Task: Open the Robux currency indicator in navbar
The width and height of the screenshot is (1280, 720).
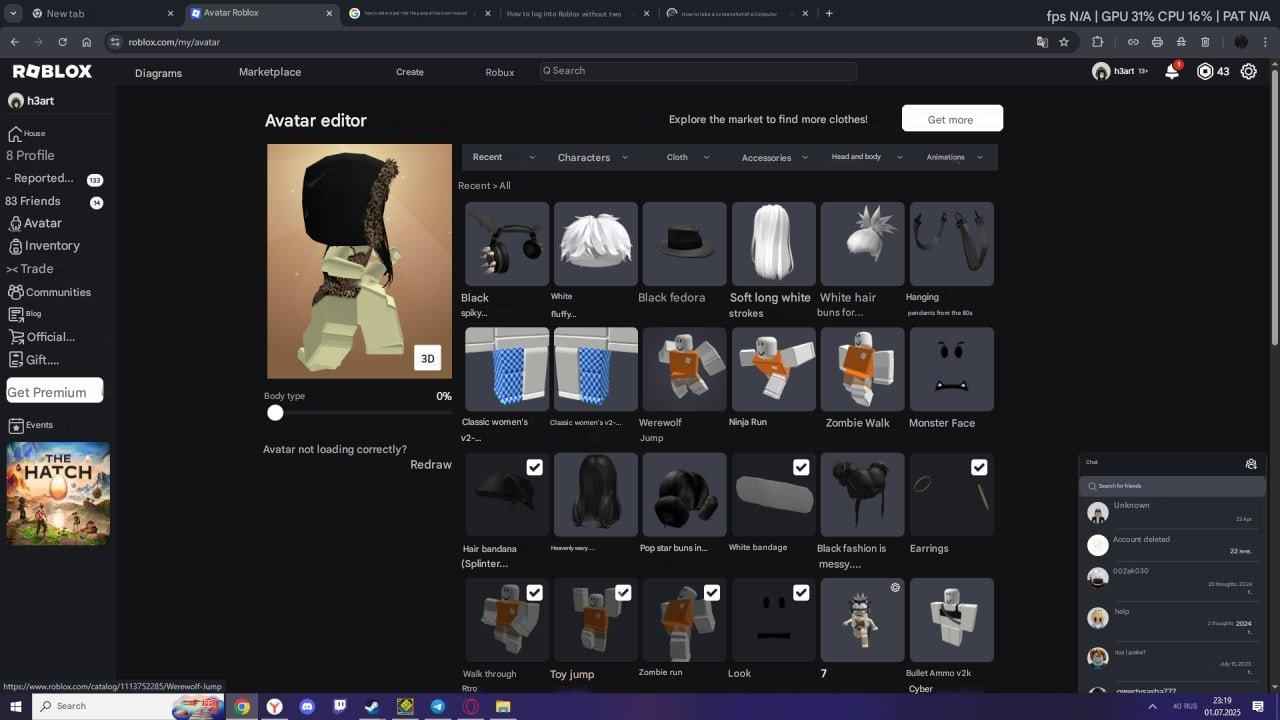Action: click(1213, 71)
